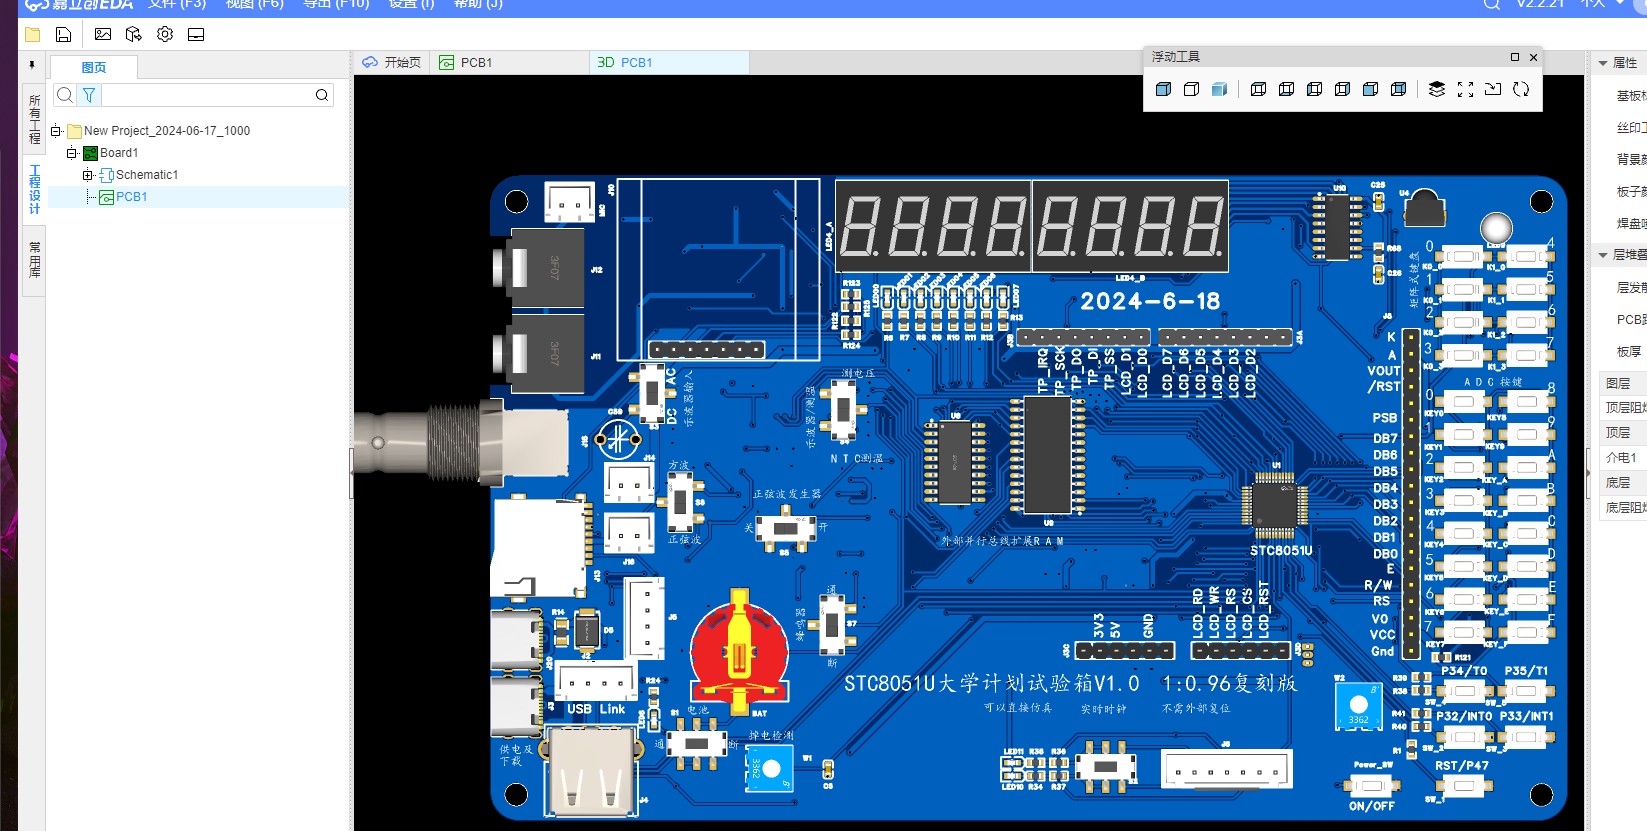Screen dimensions: 1647x831
Task: Click the export 3D model cube icon
Action: tap(133, 35)
